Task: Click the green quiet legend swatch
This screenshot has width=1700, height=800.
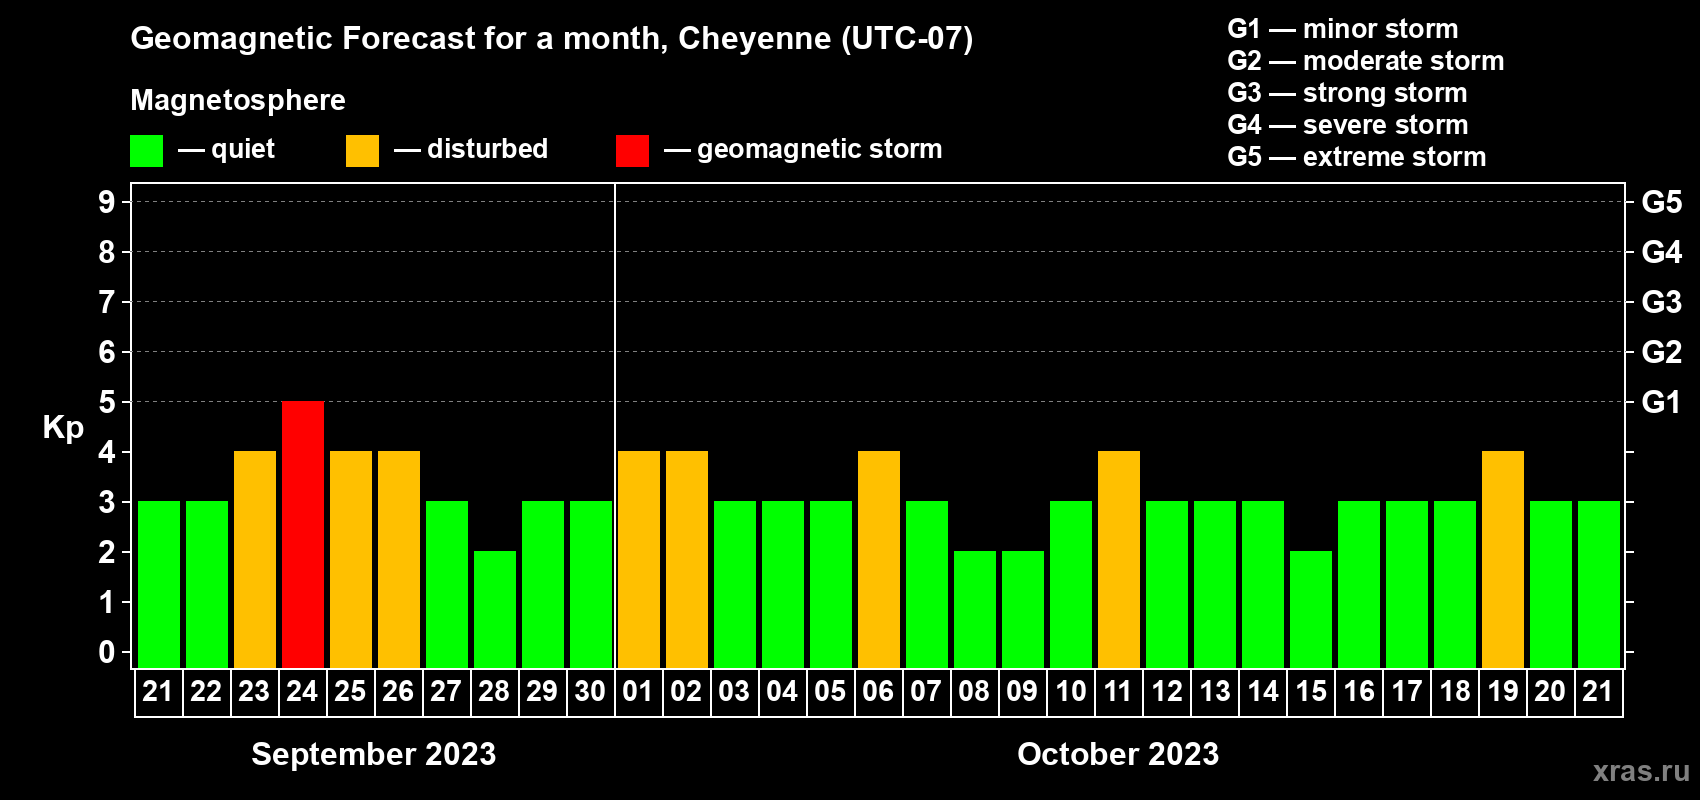Action: click(x=147, y=151)
